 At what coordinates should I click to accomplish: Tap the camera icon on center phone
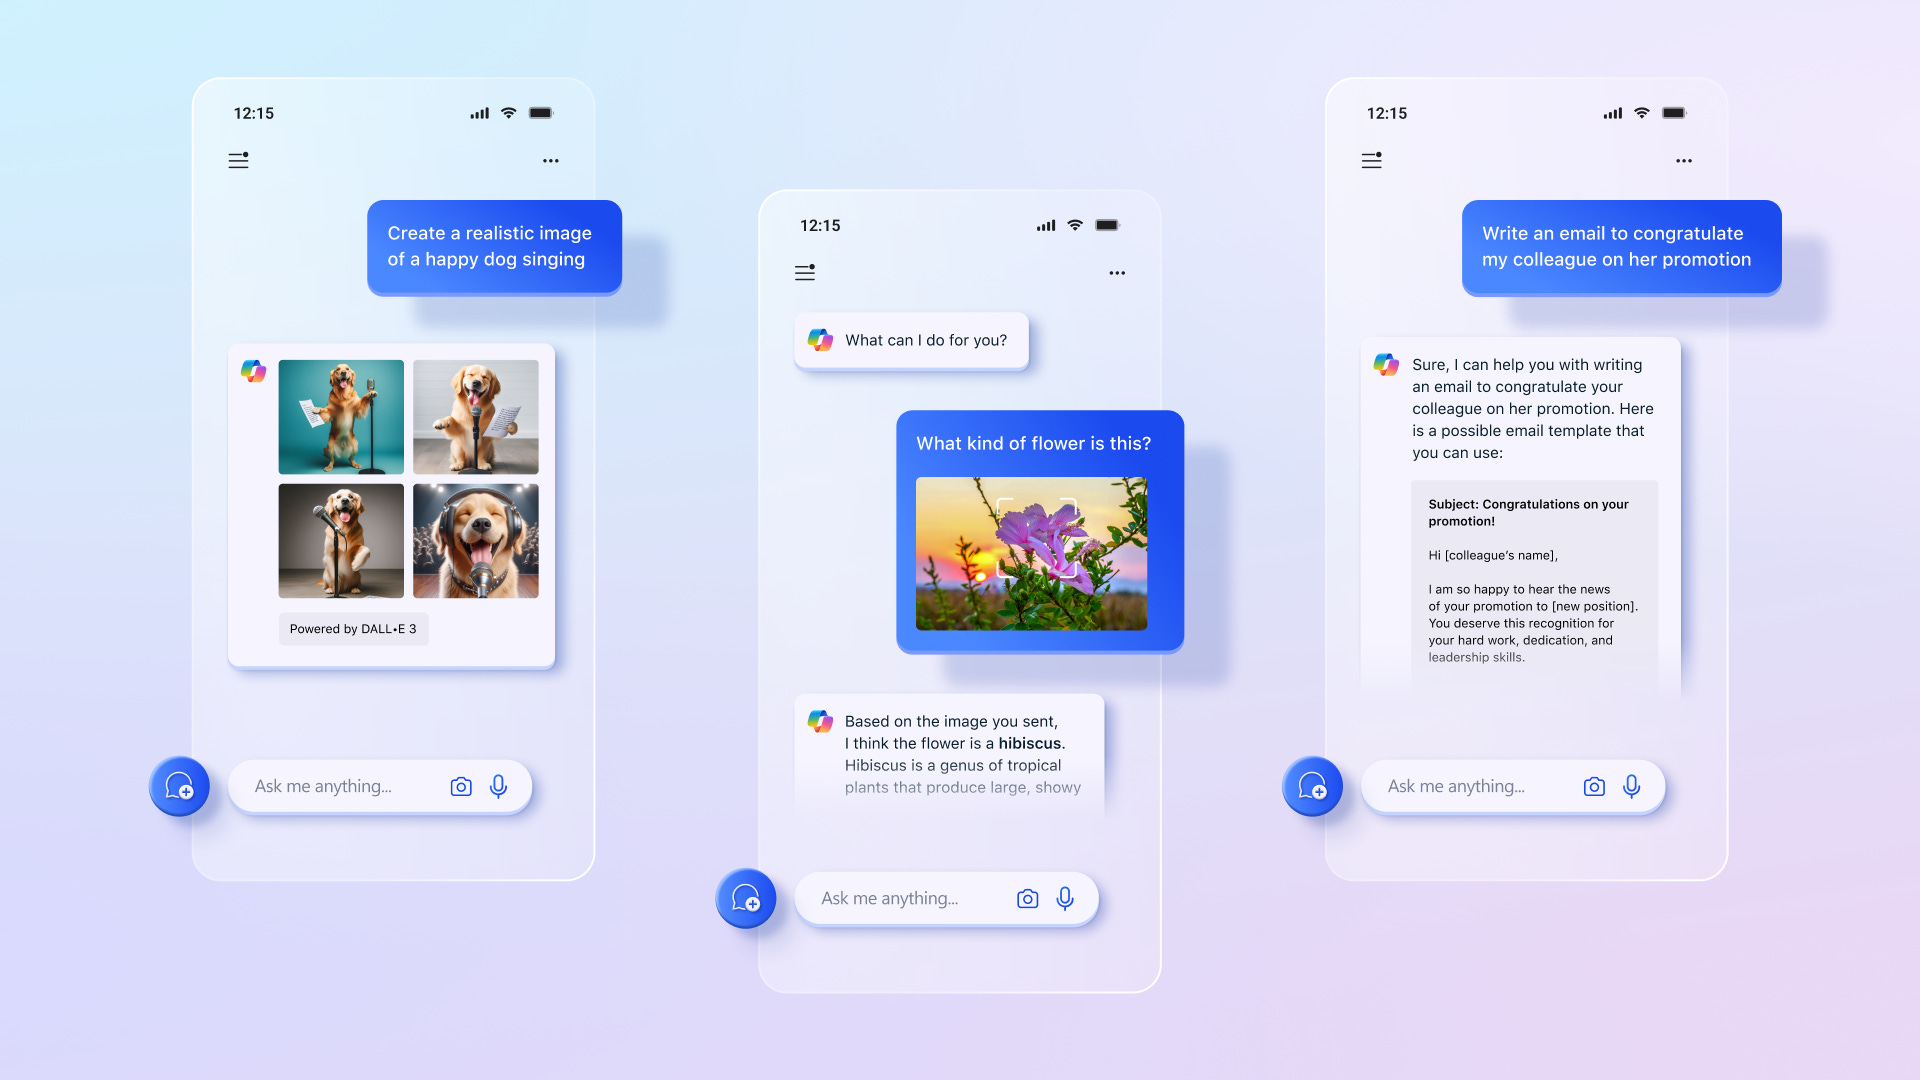pyautogui.click(x=1026, y=899)
